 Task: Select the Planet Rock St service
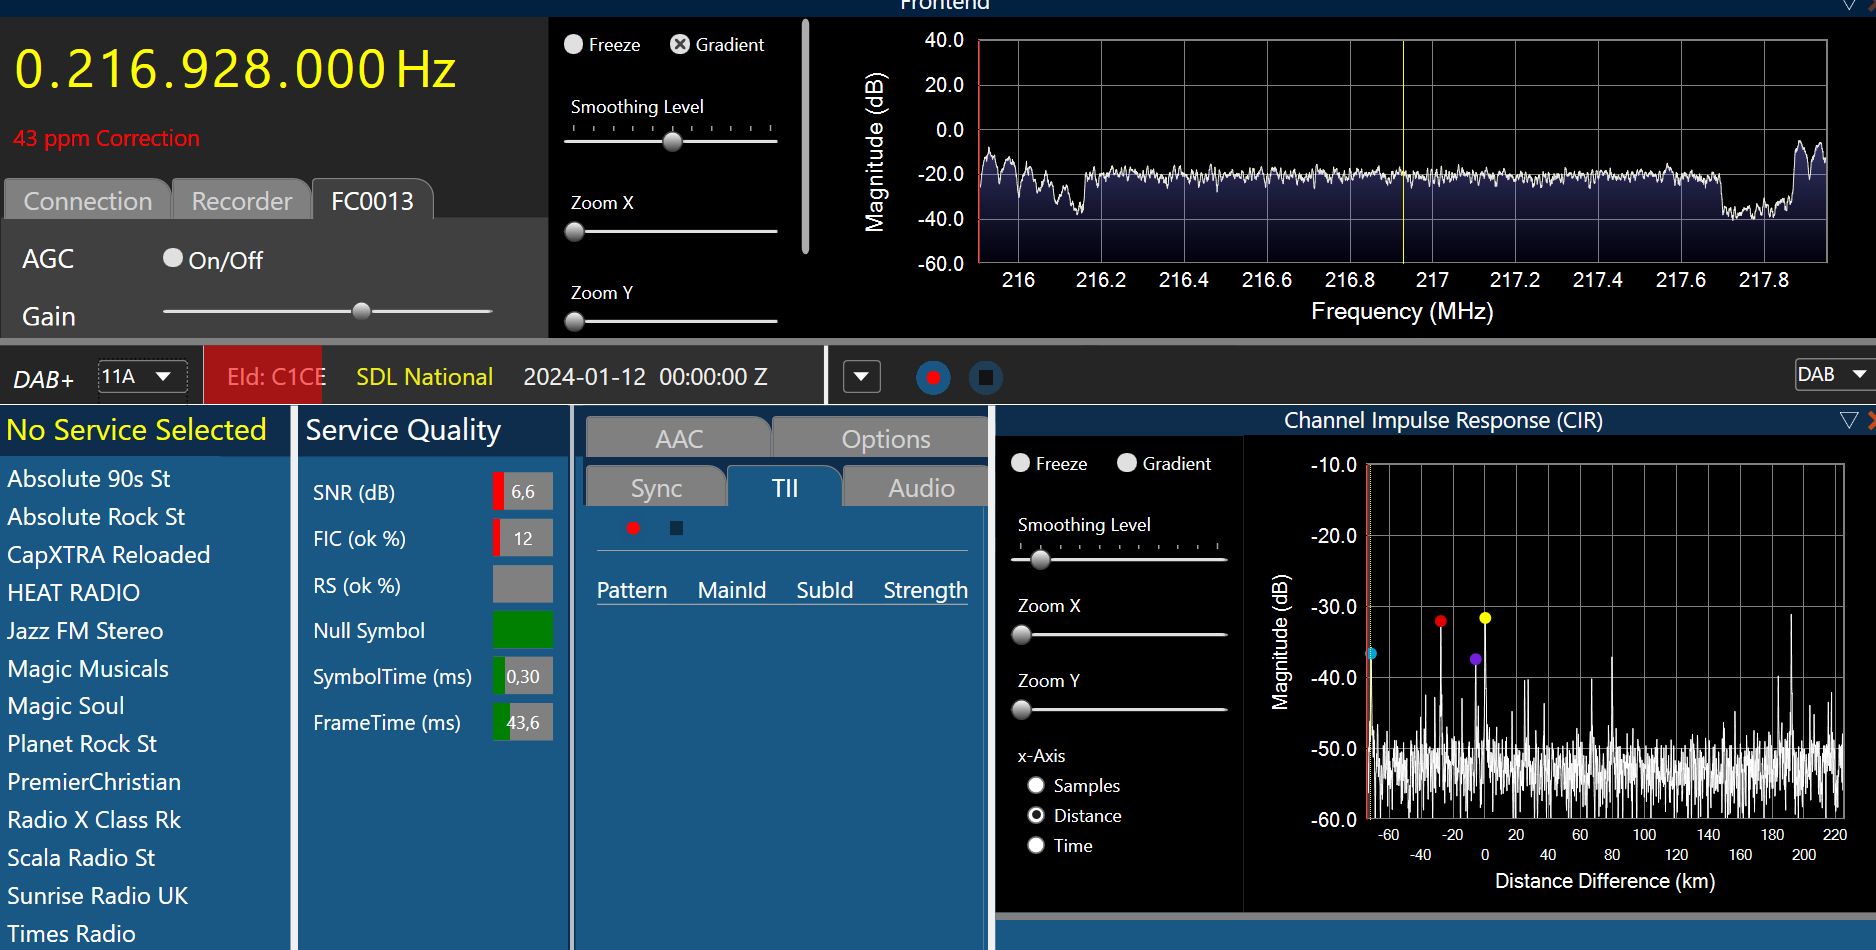(82, 744)
